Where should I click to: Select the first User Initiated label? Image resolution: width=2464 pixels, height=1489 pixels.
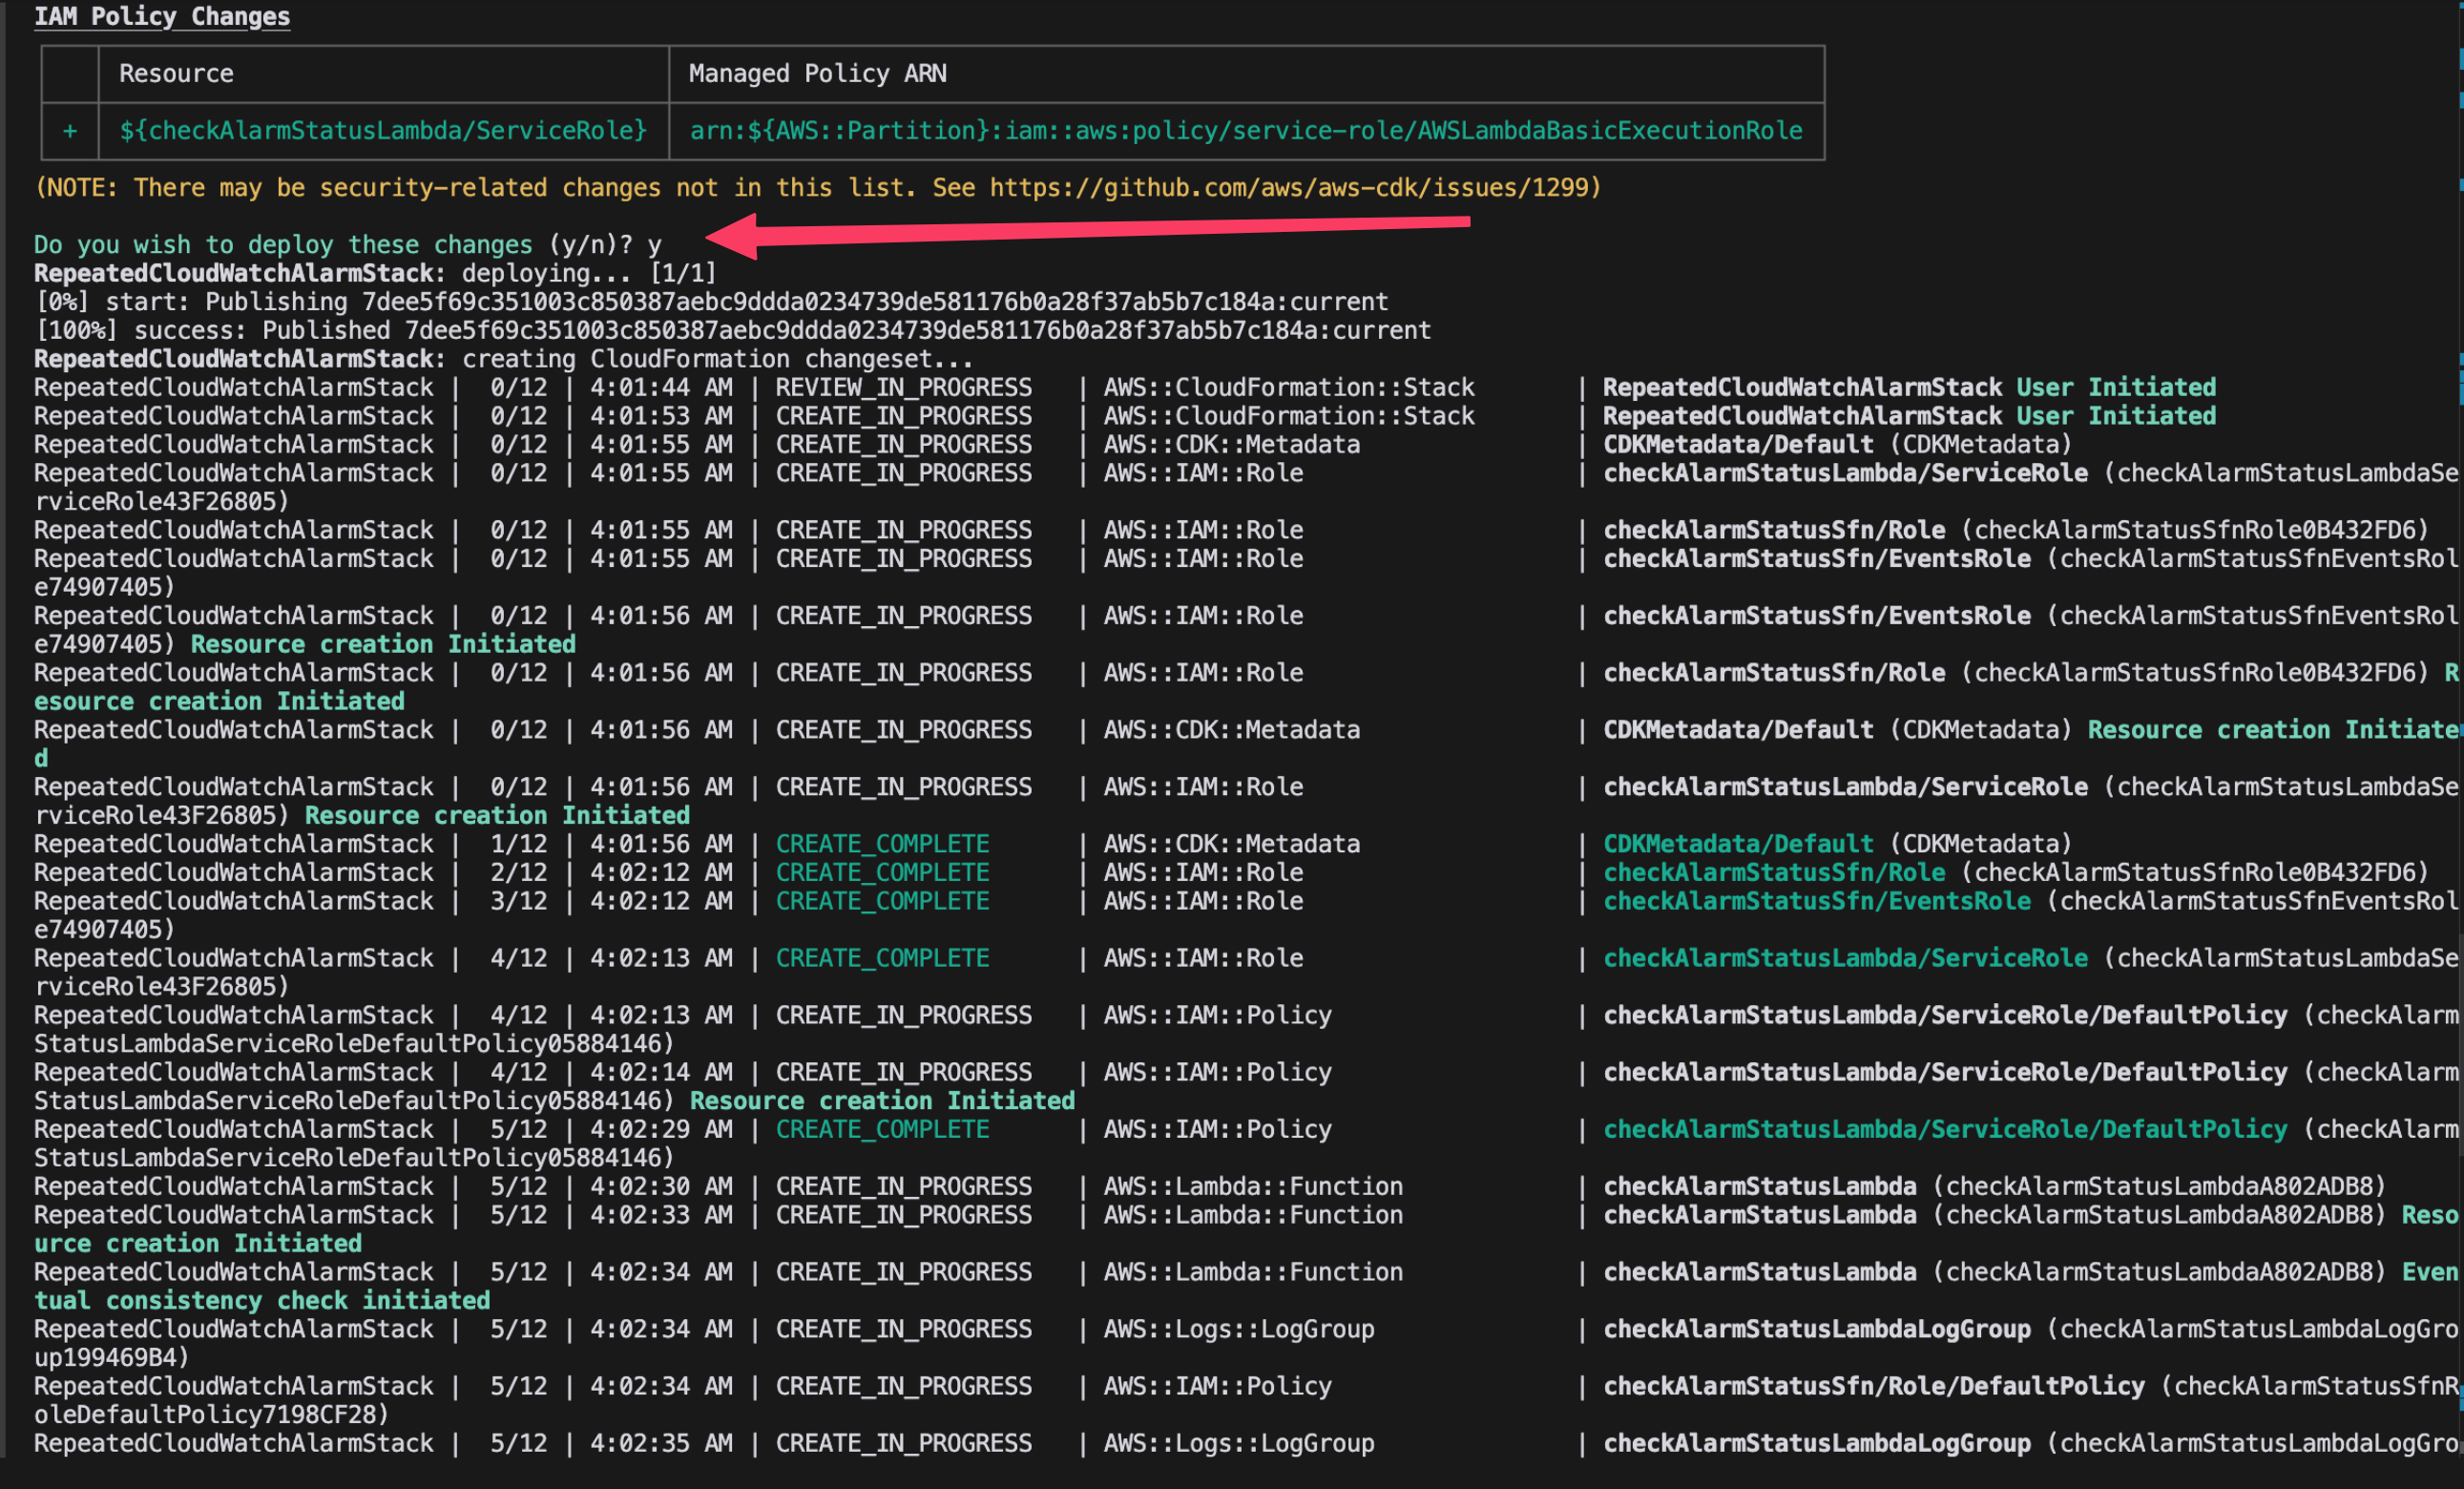[2115, 387]
